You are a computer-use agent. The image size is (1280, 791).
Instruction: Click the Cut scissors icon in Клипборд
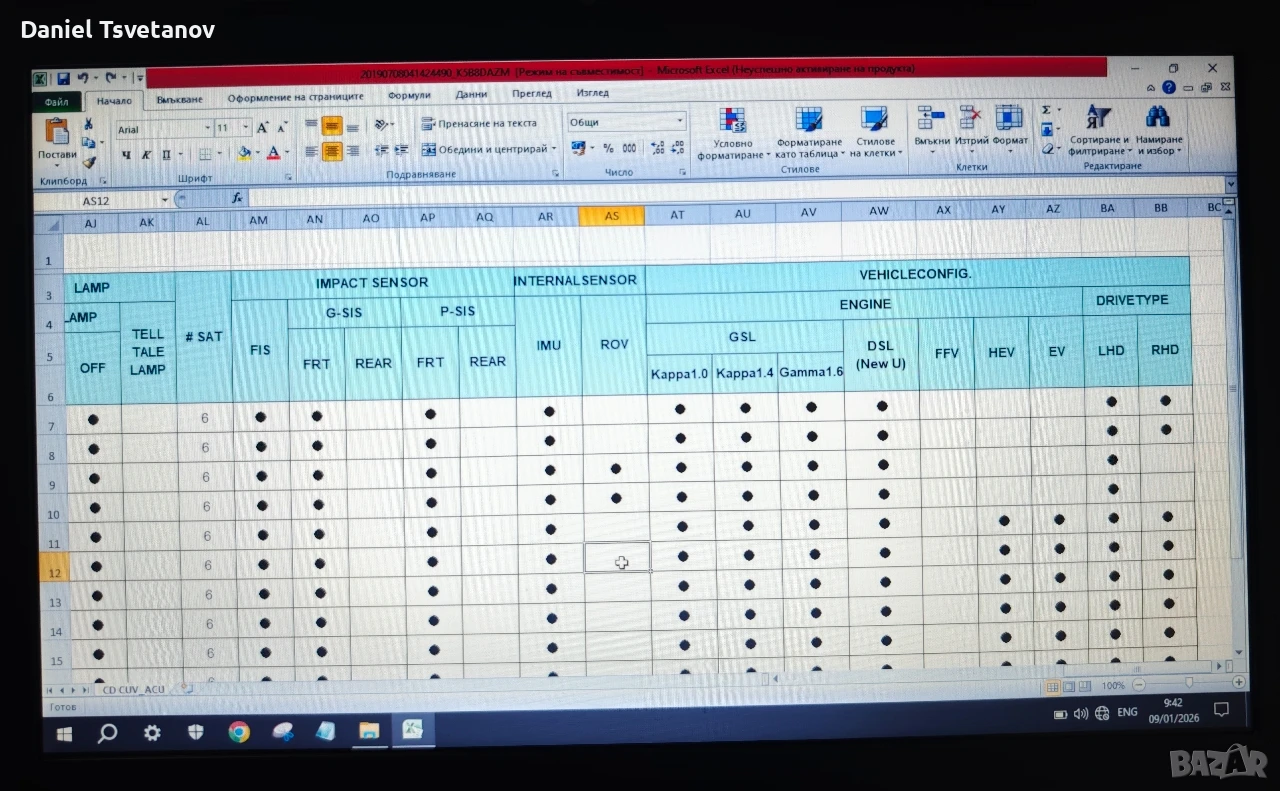click(x=88, y=125)
